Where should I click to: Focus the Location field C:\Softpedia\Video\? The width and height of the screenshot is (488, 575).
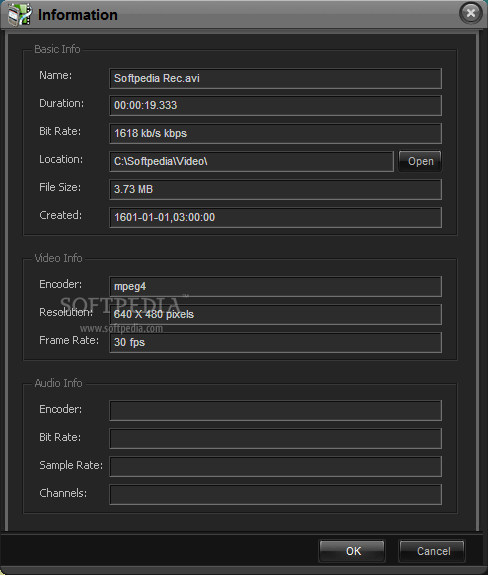(252, 161)
